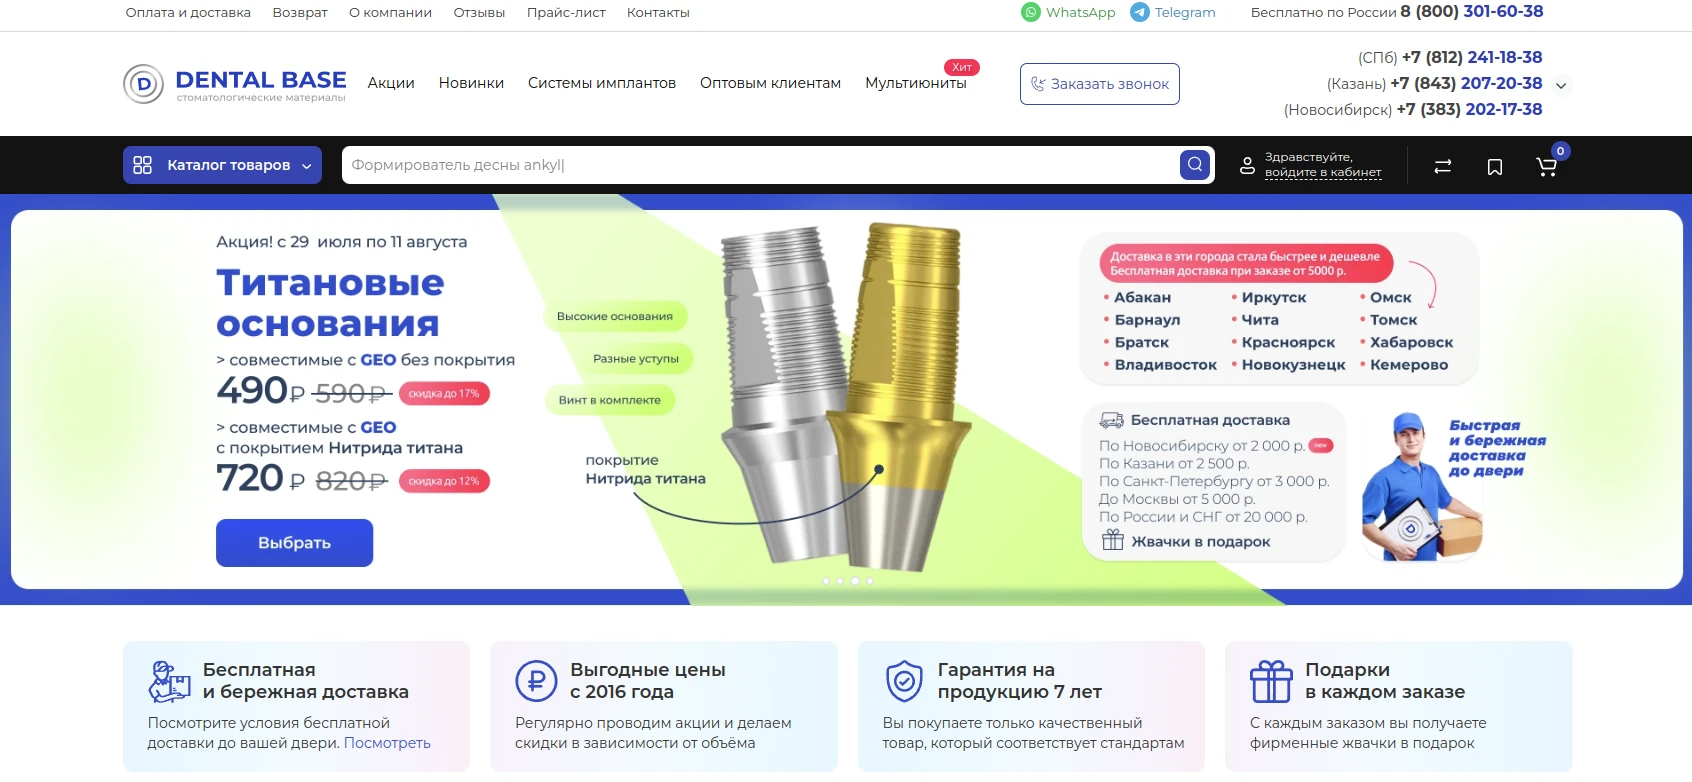Click the скидка до 17% badge
The width and height of the screenshot is (1692, 782).
click(x=444, y=393)
